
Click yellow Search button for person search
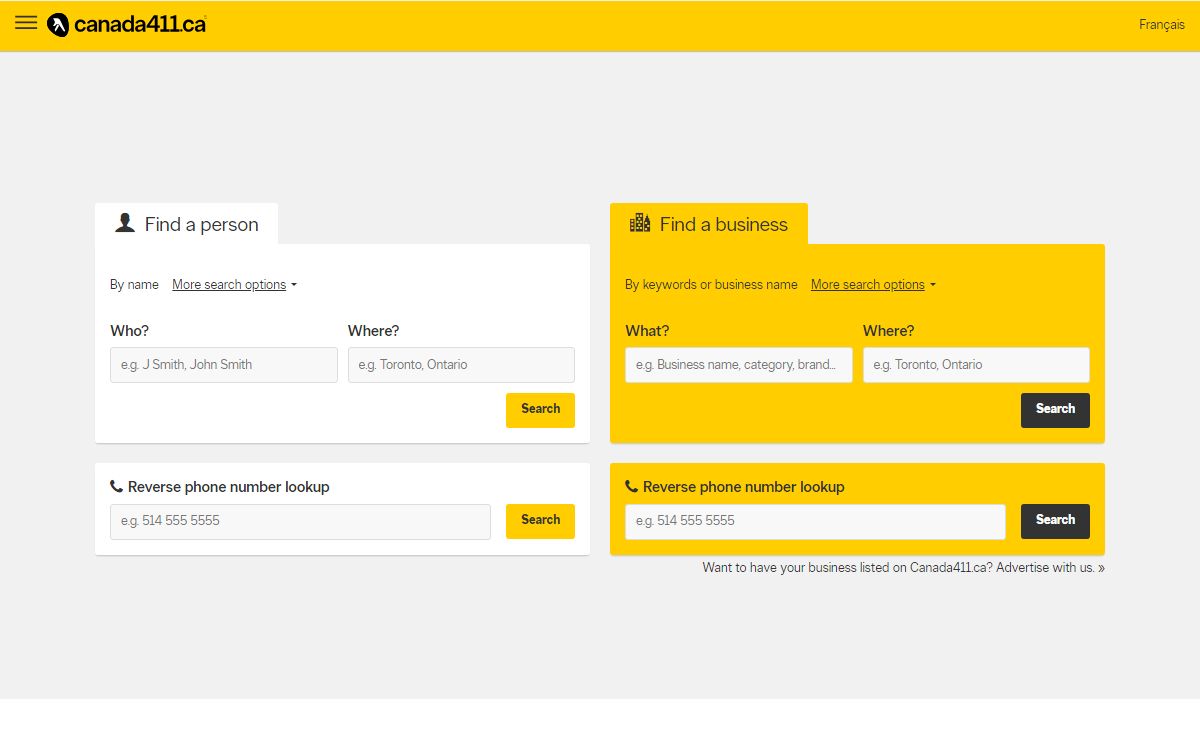(x=540, y=410)
